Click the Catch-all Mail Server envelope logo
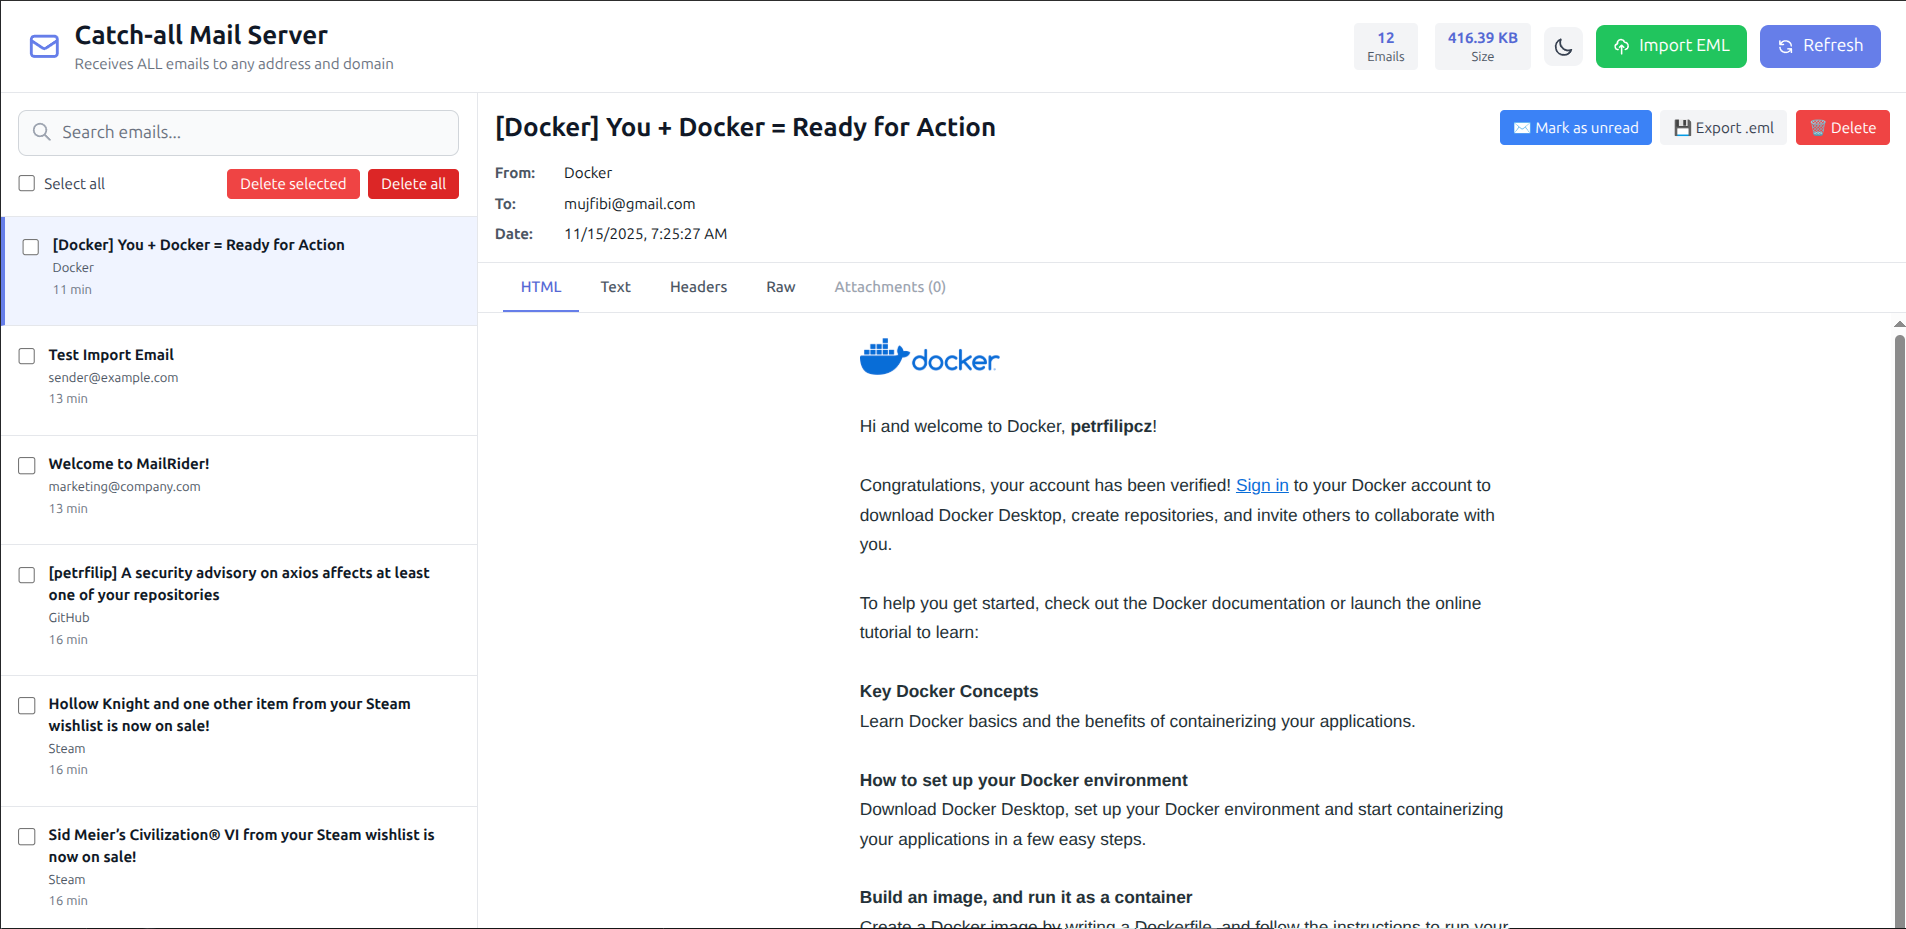The width and height of the screenshot is (1906, 929). (x=44, y=45)
